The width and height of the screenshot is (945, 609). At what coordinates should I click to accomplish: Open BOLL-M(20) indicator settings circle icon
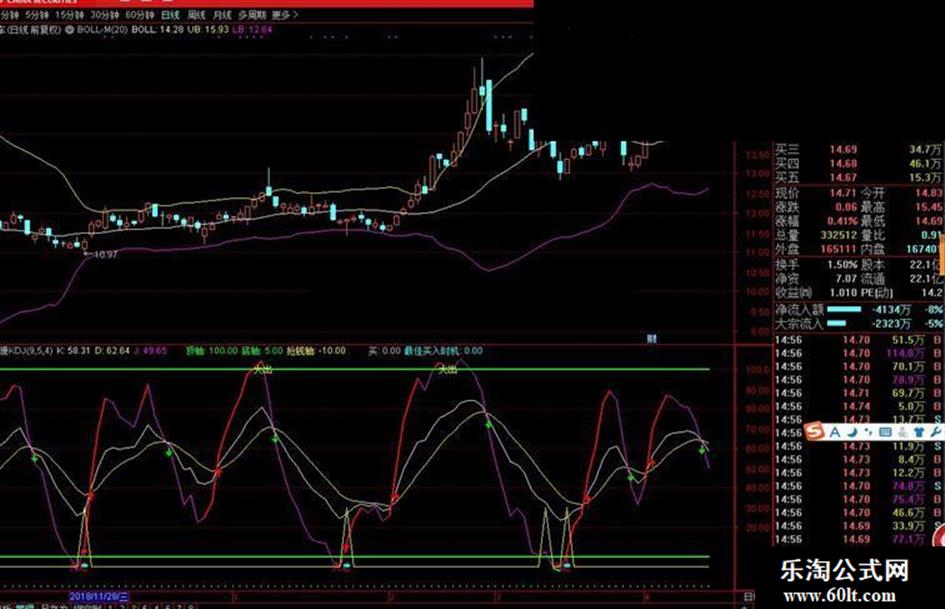(70, 29)
